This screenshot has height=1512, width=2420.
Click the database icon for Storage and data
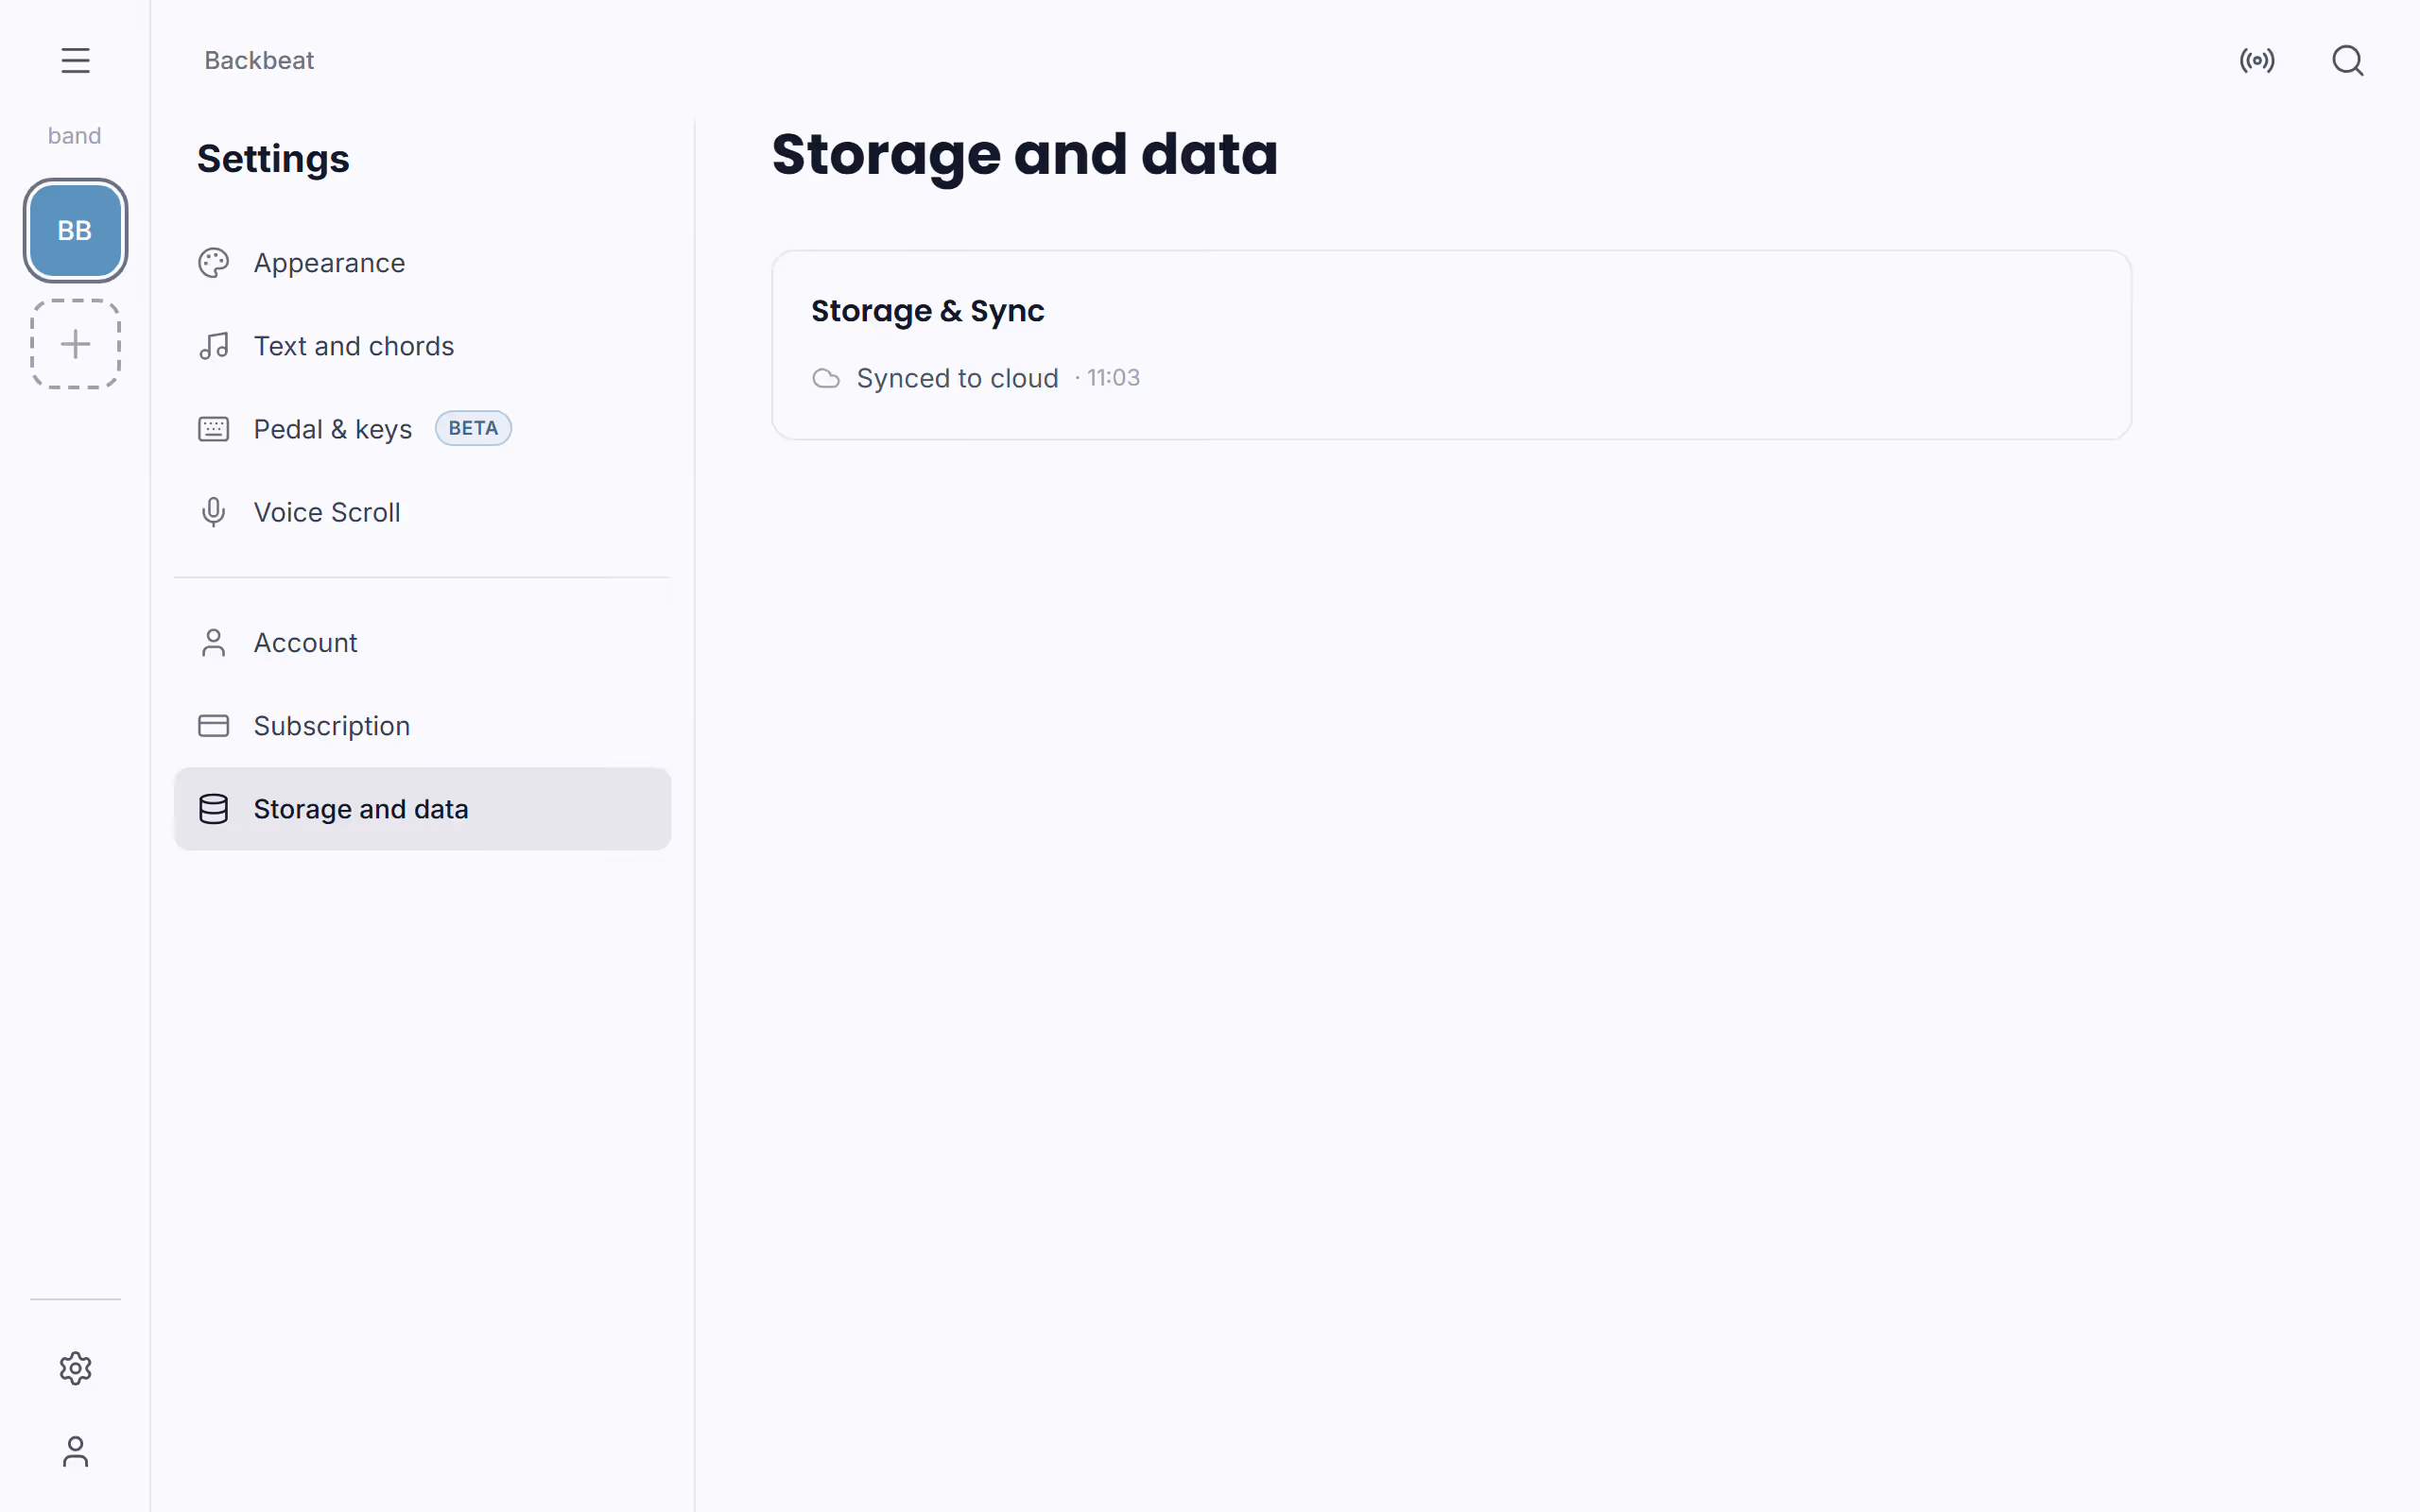pyautogui.click(x=213, y=809)
